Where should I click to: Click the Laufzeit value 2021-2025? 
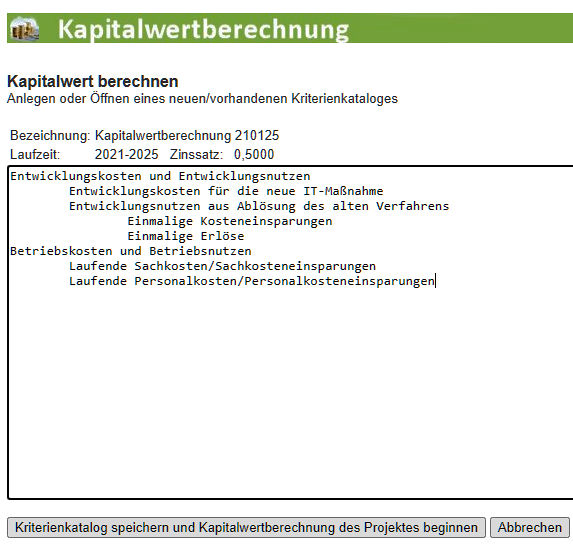pyautogui.click(x=126, y=154)
